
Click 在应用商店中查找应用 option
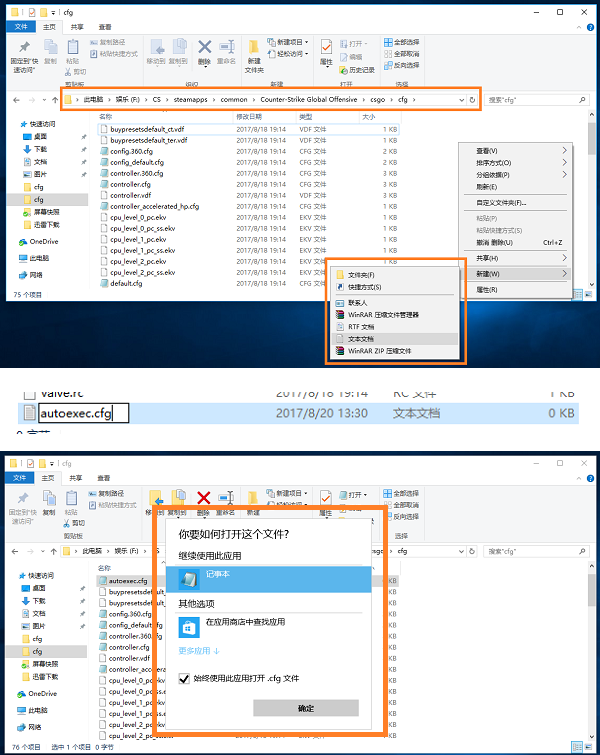coord(269,627)
